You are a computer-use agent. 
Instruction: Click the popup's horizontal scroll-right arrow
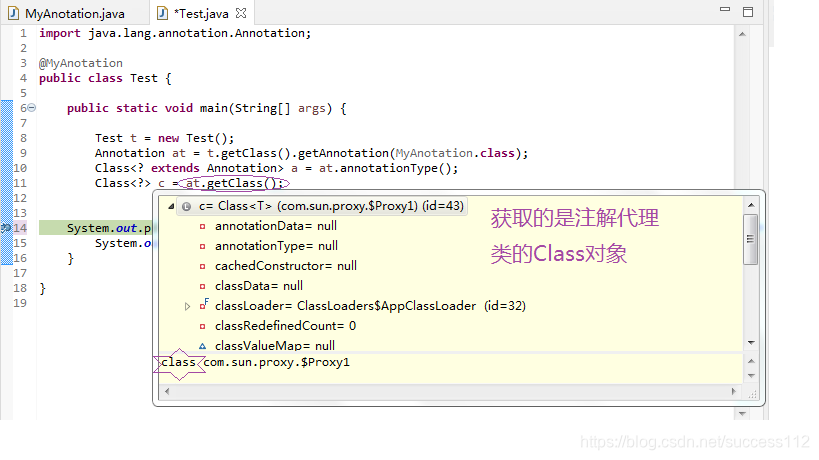click(x=733, y=391)
